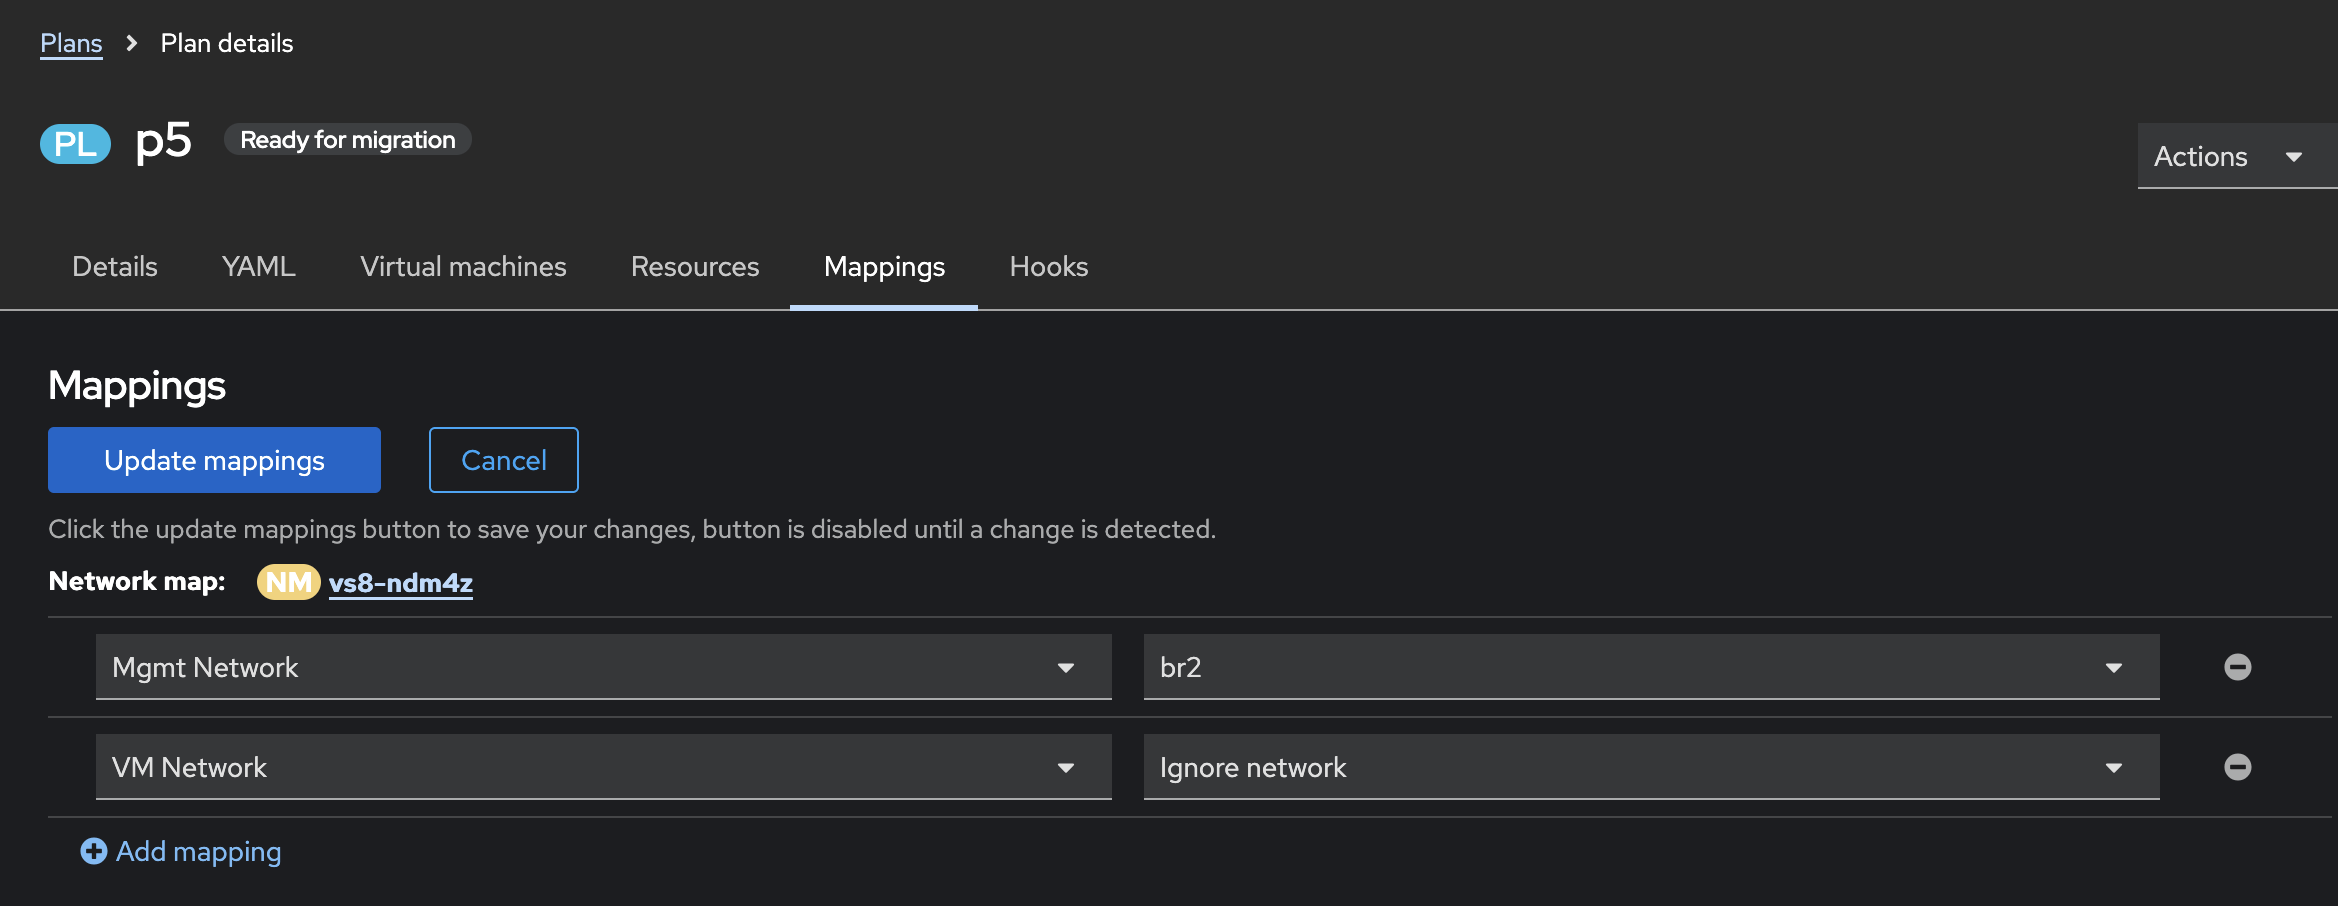Open the br2 target network dropdown
This screenshot has height=906, width=2338.
pos(1651,667)
